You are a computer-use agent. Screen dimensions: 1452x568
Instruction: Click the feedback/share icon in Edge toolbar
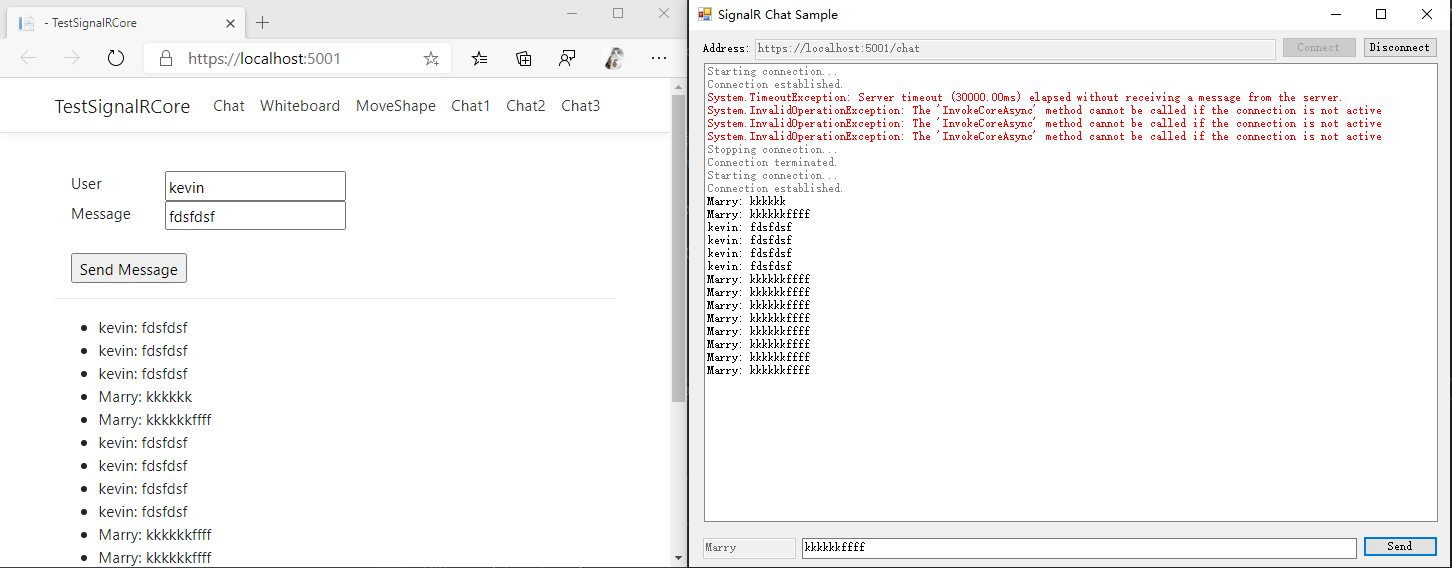(x=567, y=58)
